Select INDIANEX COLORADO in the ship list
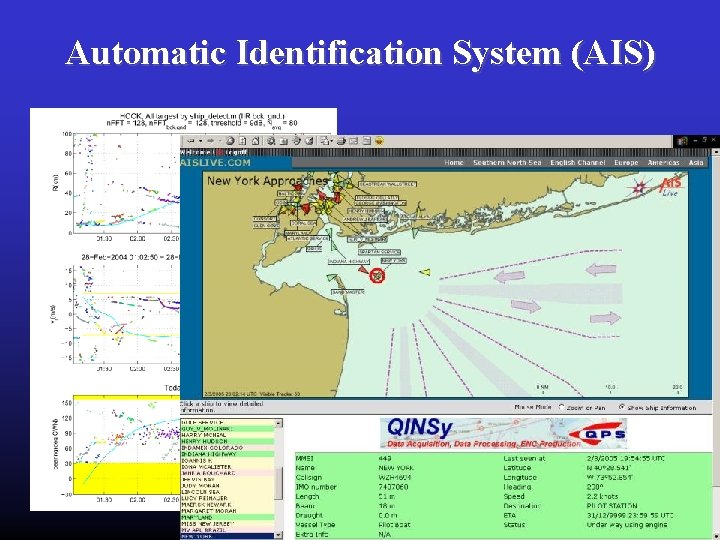Viewport: 720px width, 540px height. 227,448
